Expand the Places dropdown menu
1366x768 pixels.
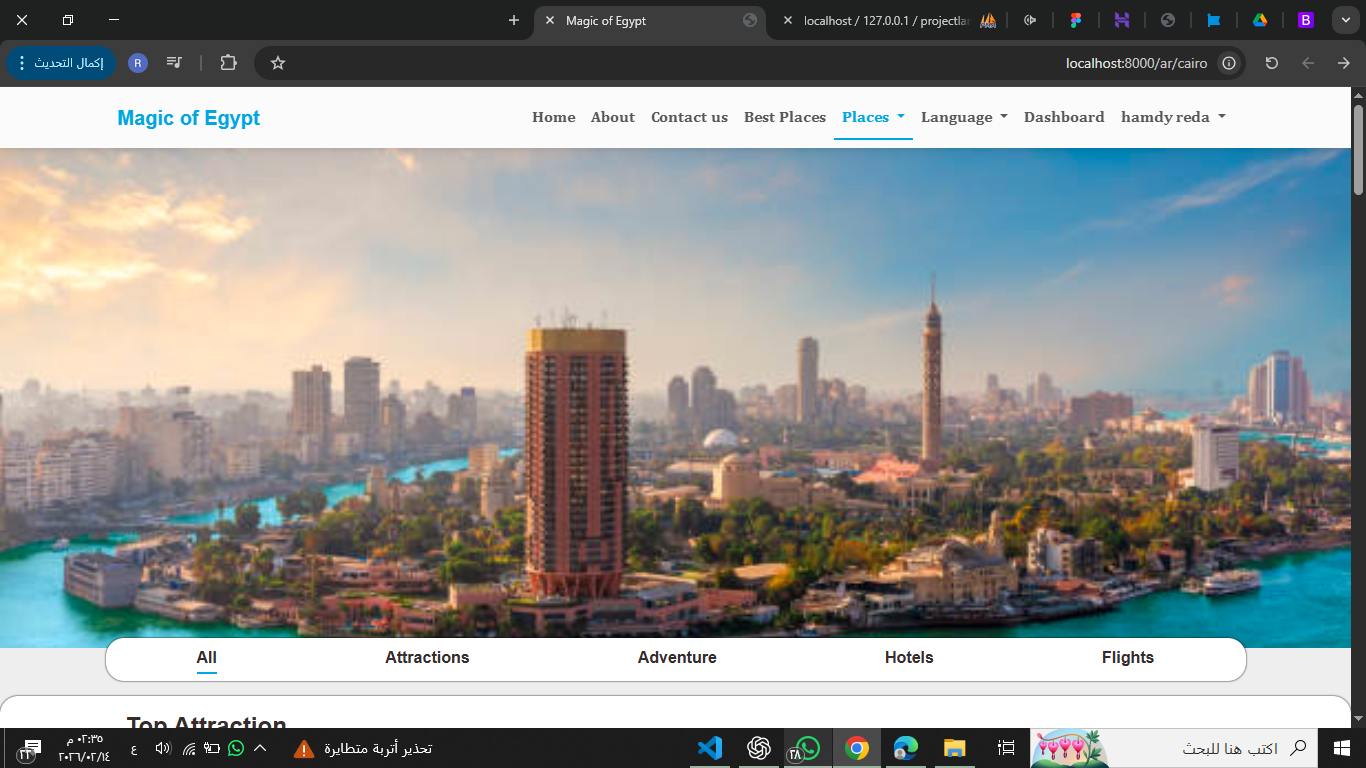(x=872, y=117)
